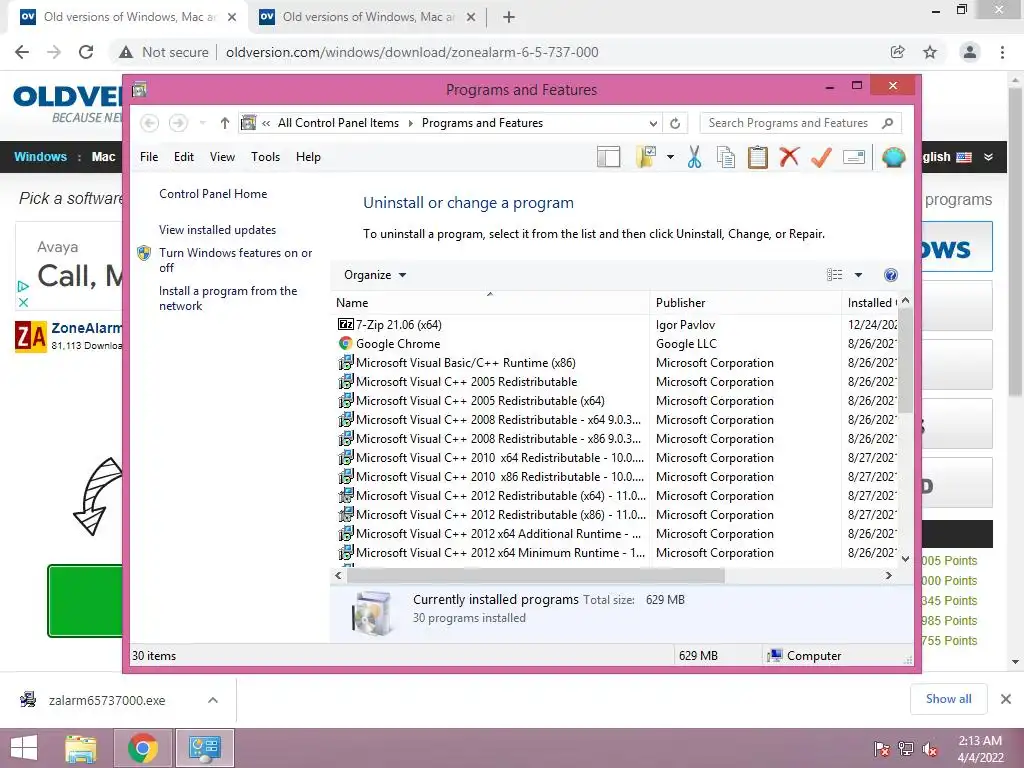Screen dimensions: 1024x768
Task: Click the network tray icon
Action: click(x=906, y=750)
